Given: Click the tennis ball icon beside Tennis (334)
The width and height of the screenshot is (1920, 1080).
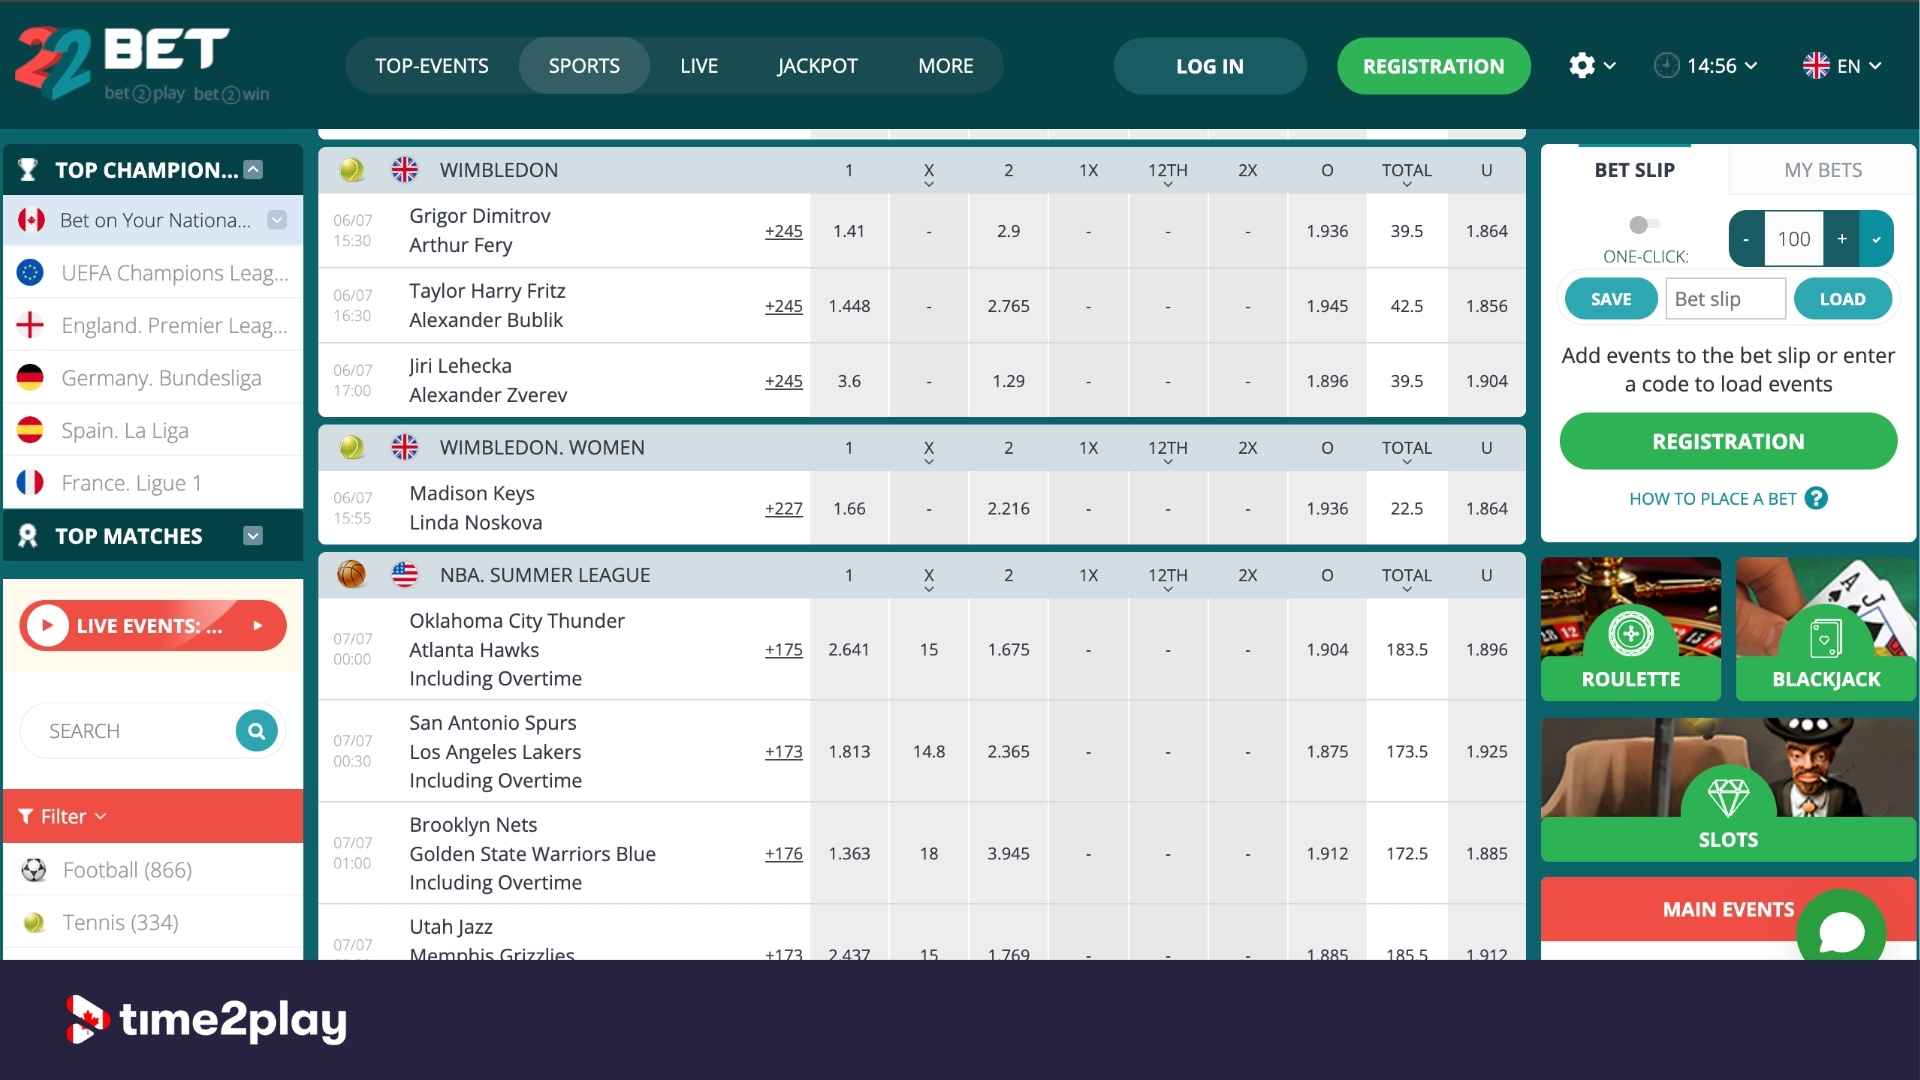Looking at the screenshot, I should (34, 923).
